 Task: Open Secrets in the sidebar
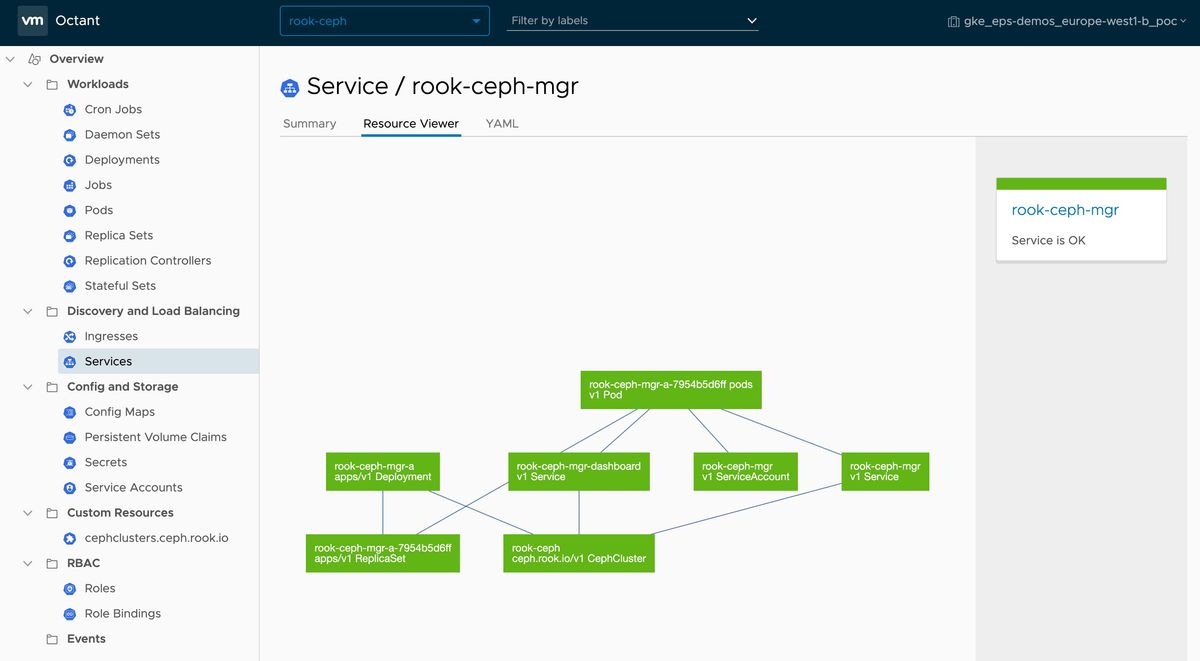106,462
